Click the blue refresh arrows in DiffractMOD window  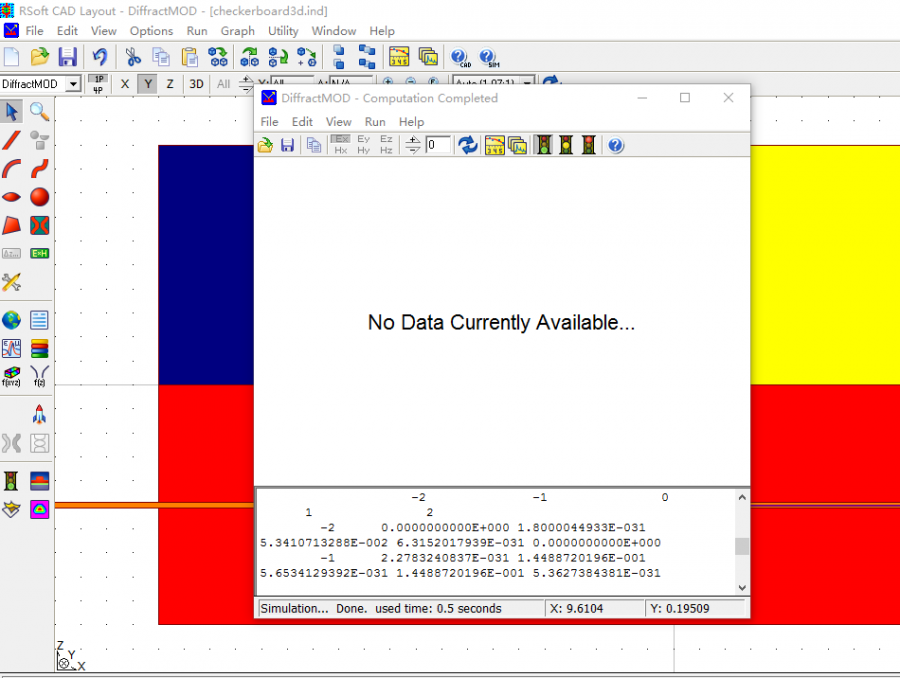pos(468,145)
